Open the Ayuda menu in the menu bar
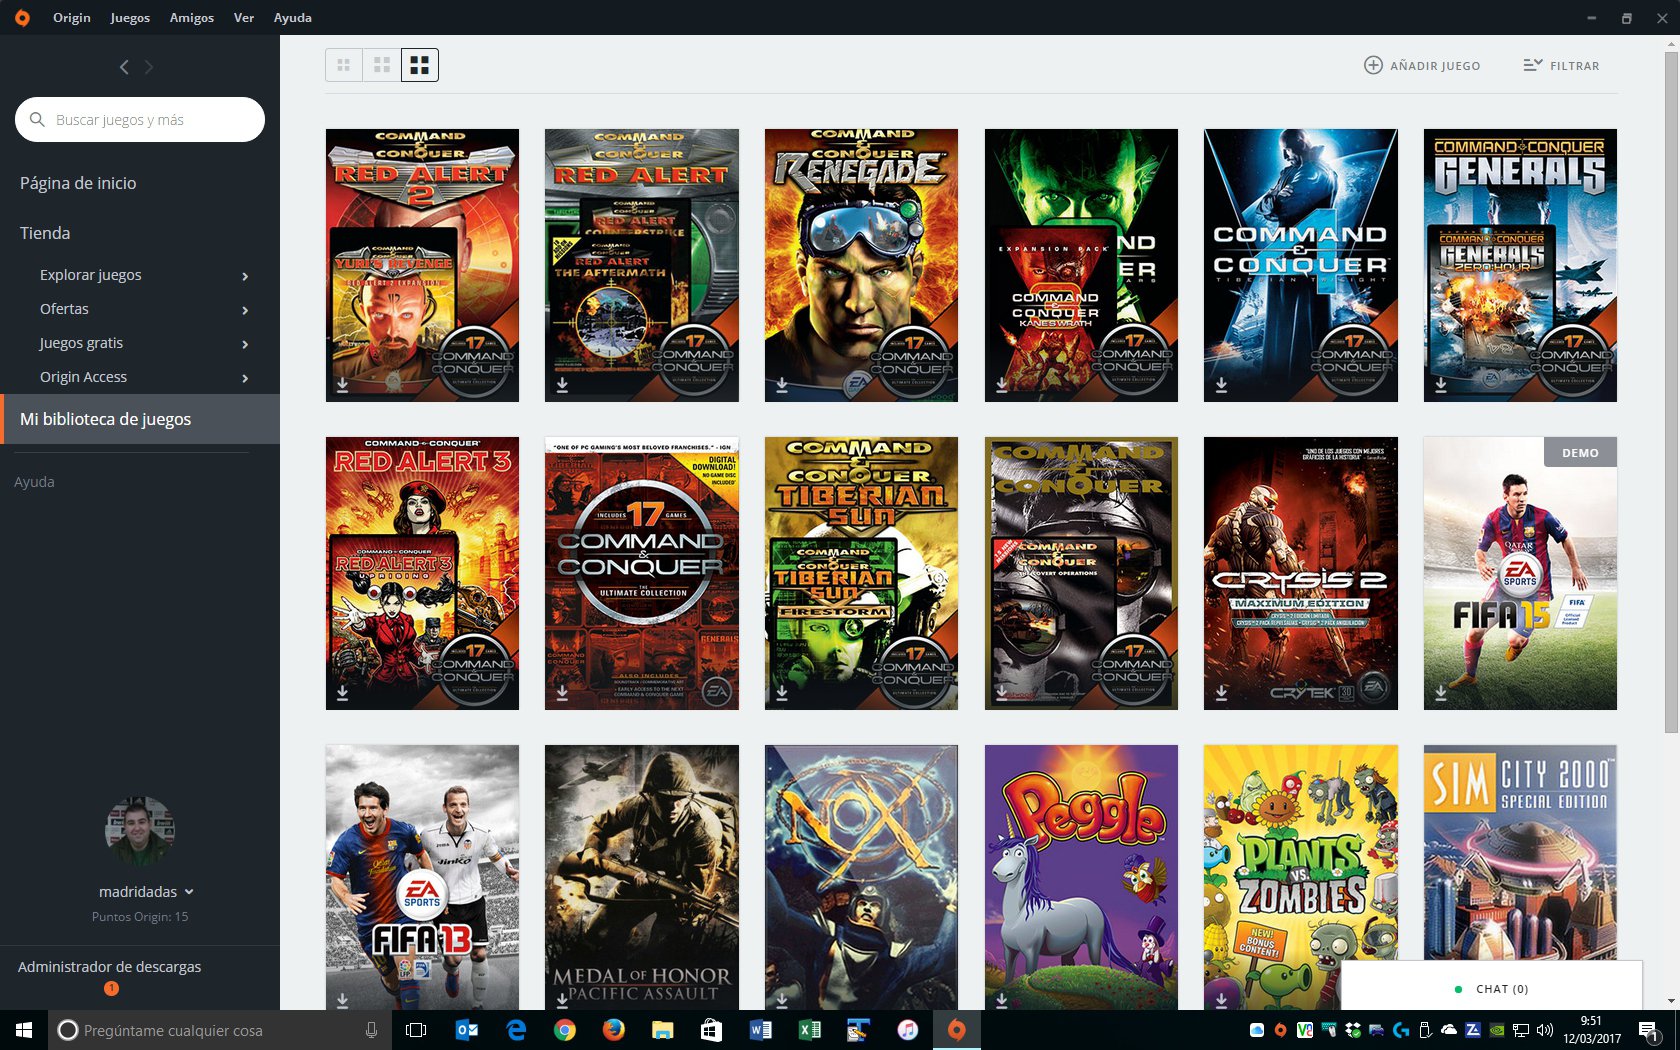The height and width of the screenshot is (1050, 1680). tap(293, 18)
